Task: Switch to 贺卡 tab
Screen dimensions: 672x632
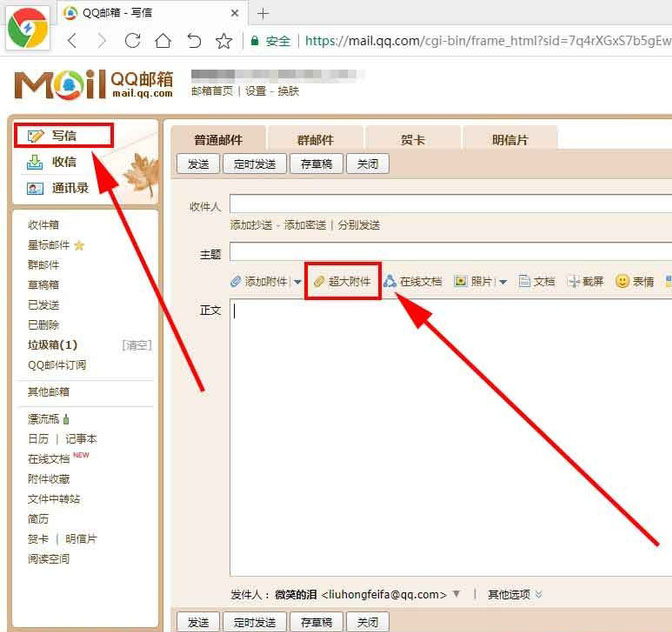Action: [x=413, y=139]
